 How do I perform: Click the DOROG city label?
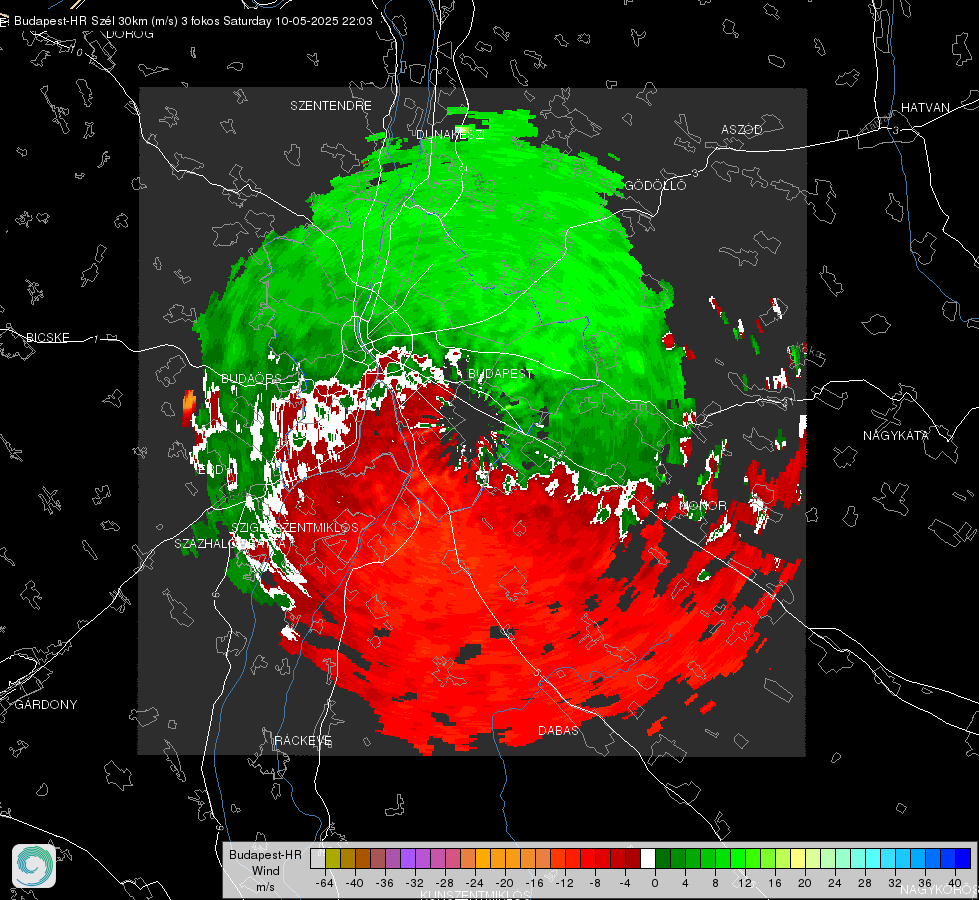tap(130, 34)
